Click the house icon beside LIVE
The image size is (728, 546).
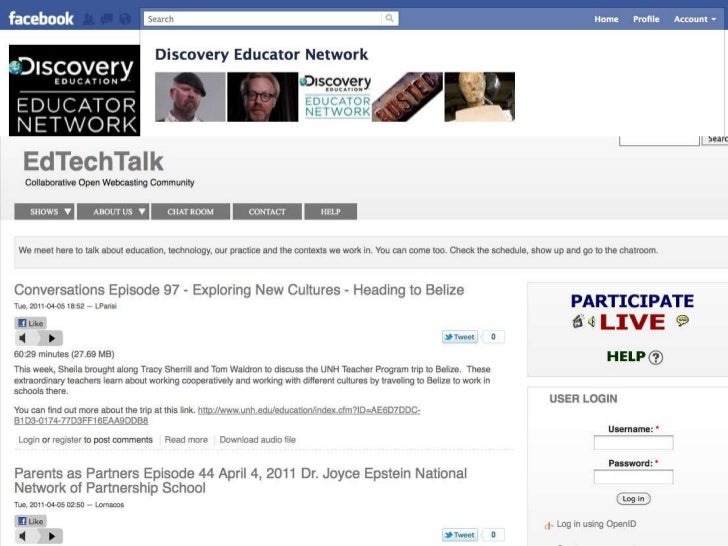click(578, 321)
